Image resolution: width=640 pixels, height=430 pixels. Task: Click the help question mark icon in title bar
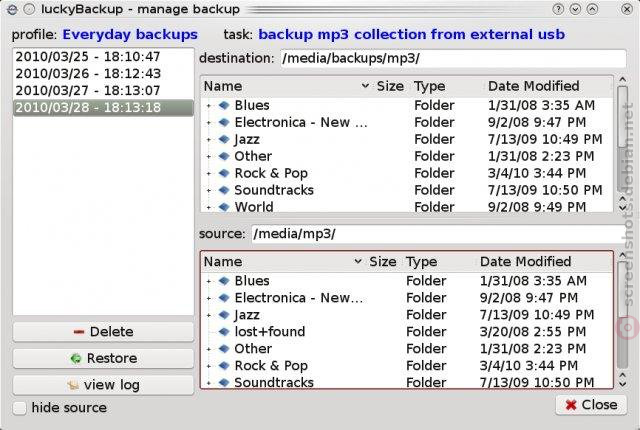[558, 9]
